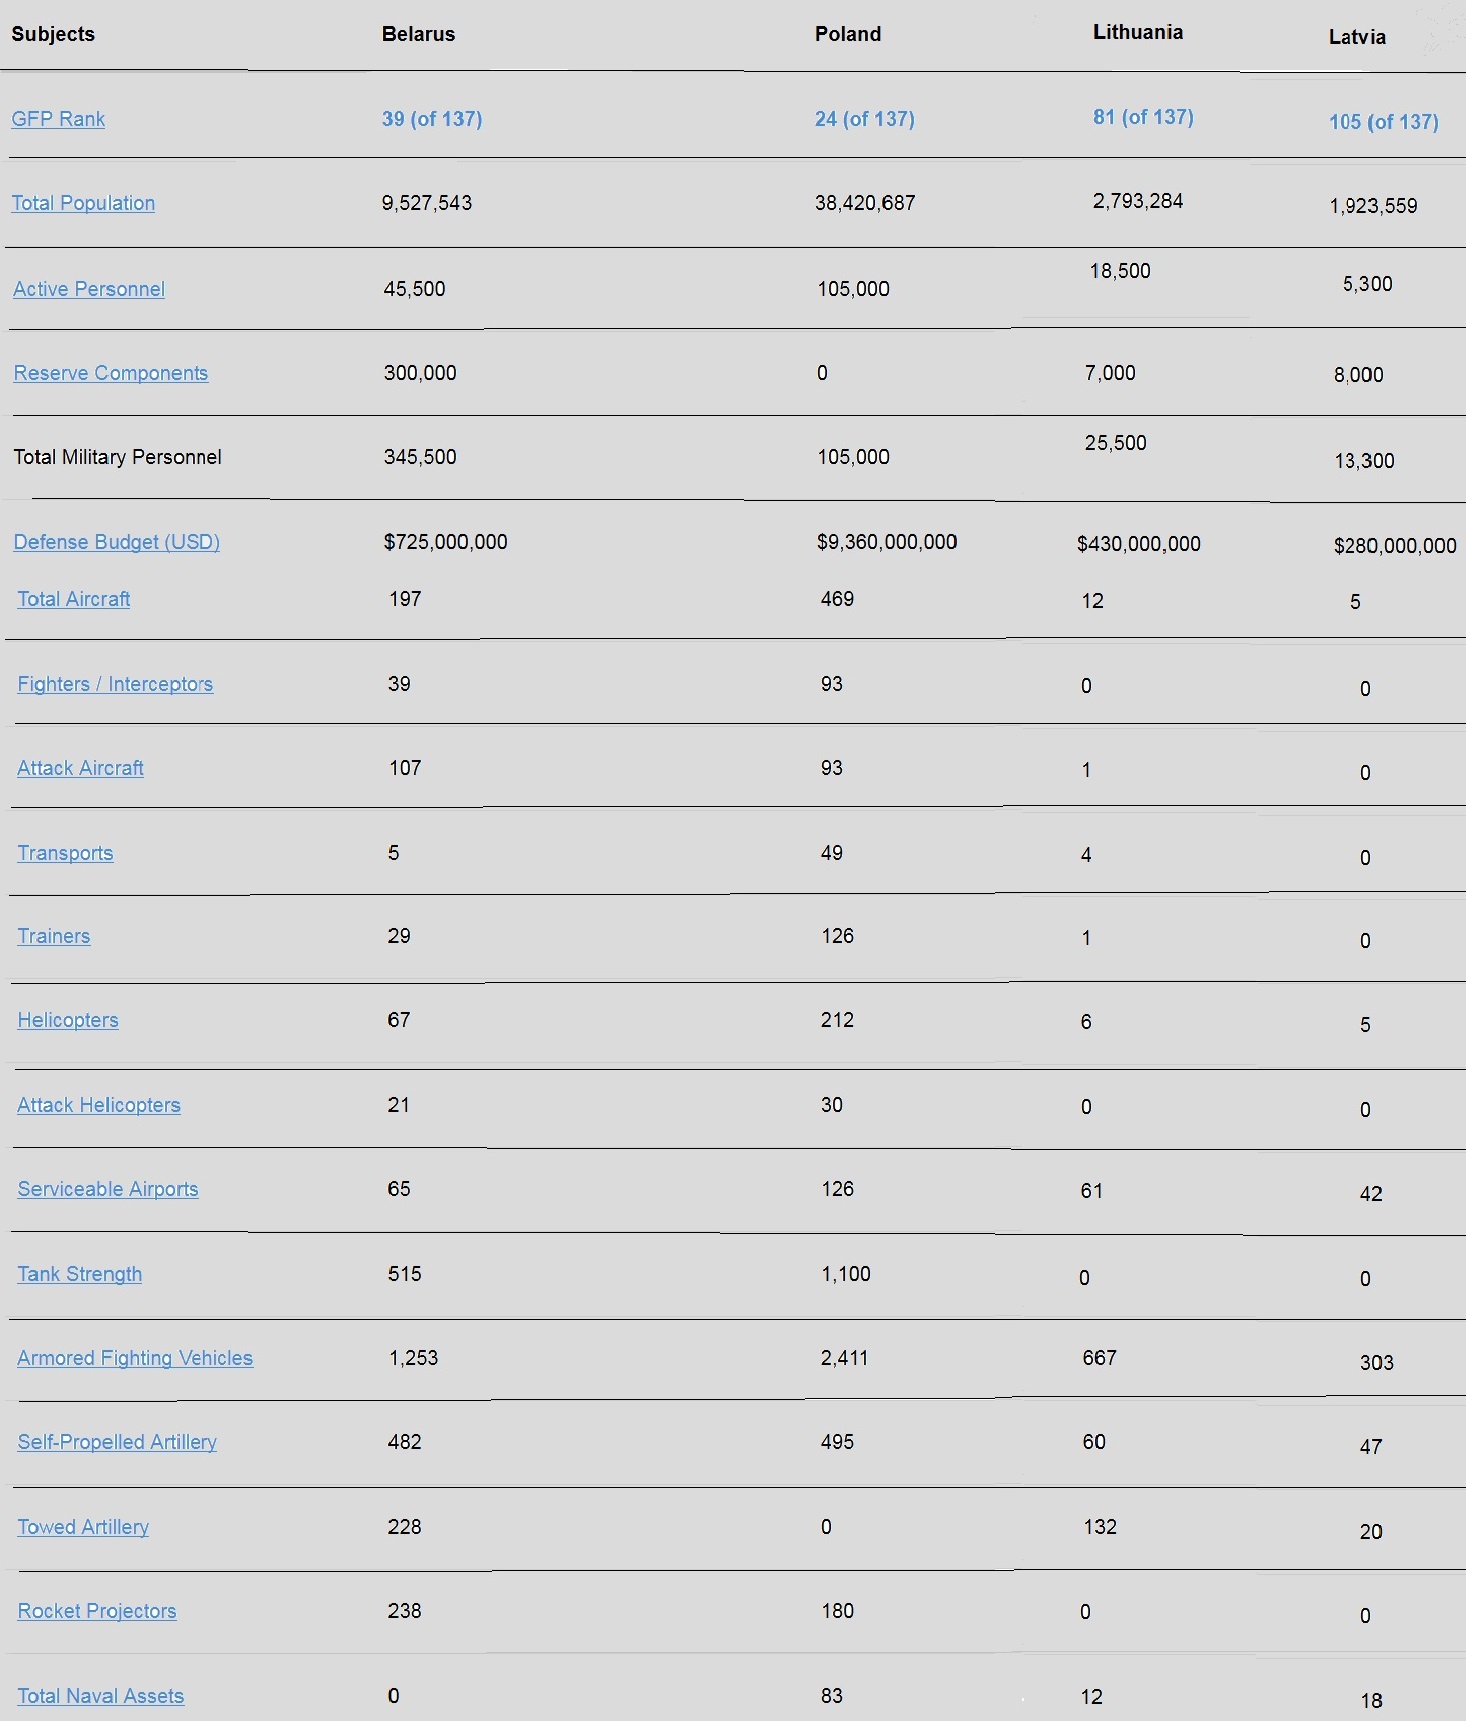Open the Armored Fighting Vehicles link

click(x=135, y=1358)
